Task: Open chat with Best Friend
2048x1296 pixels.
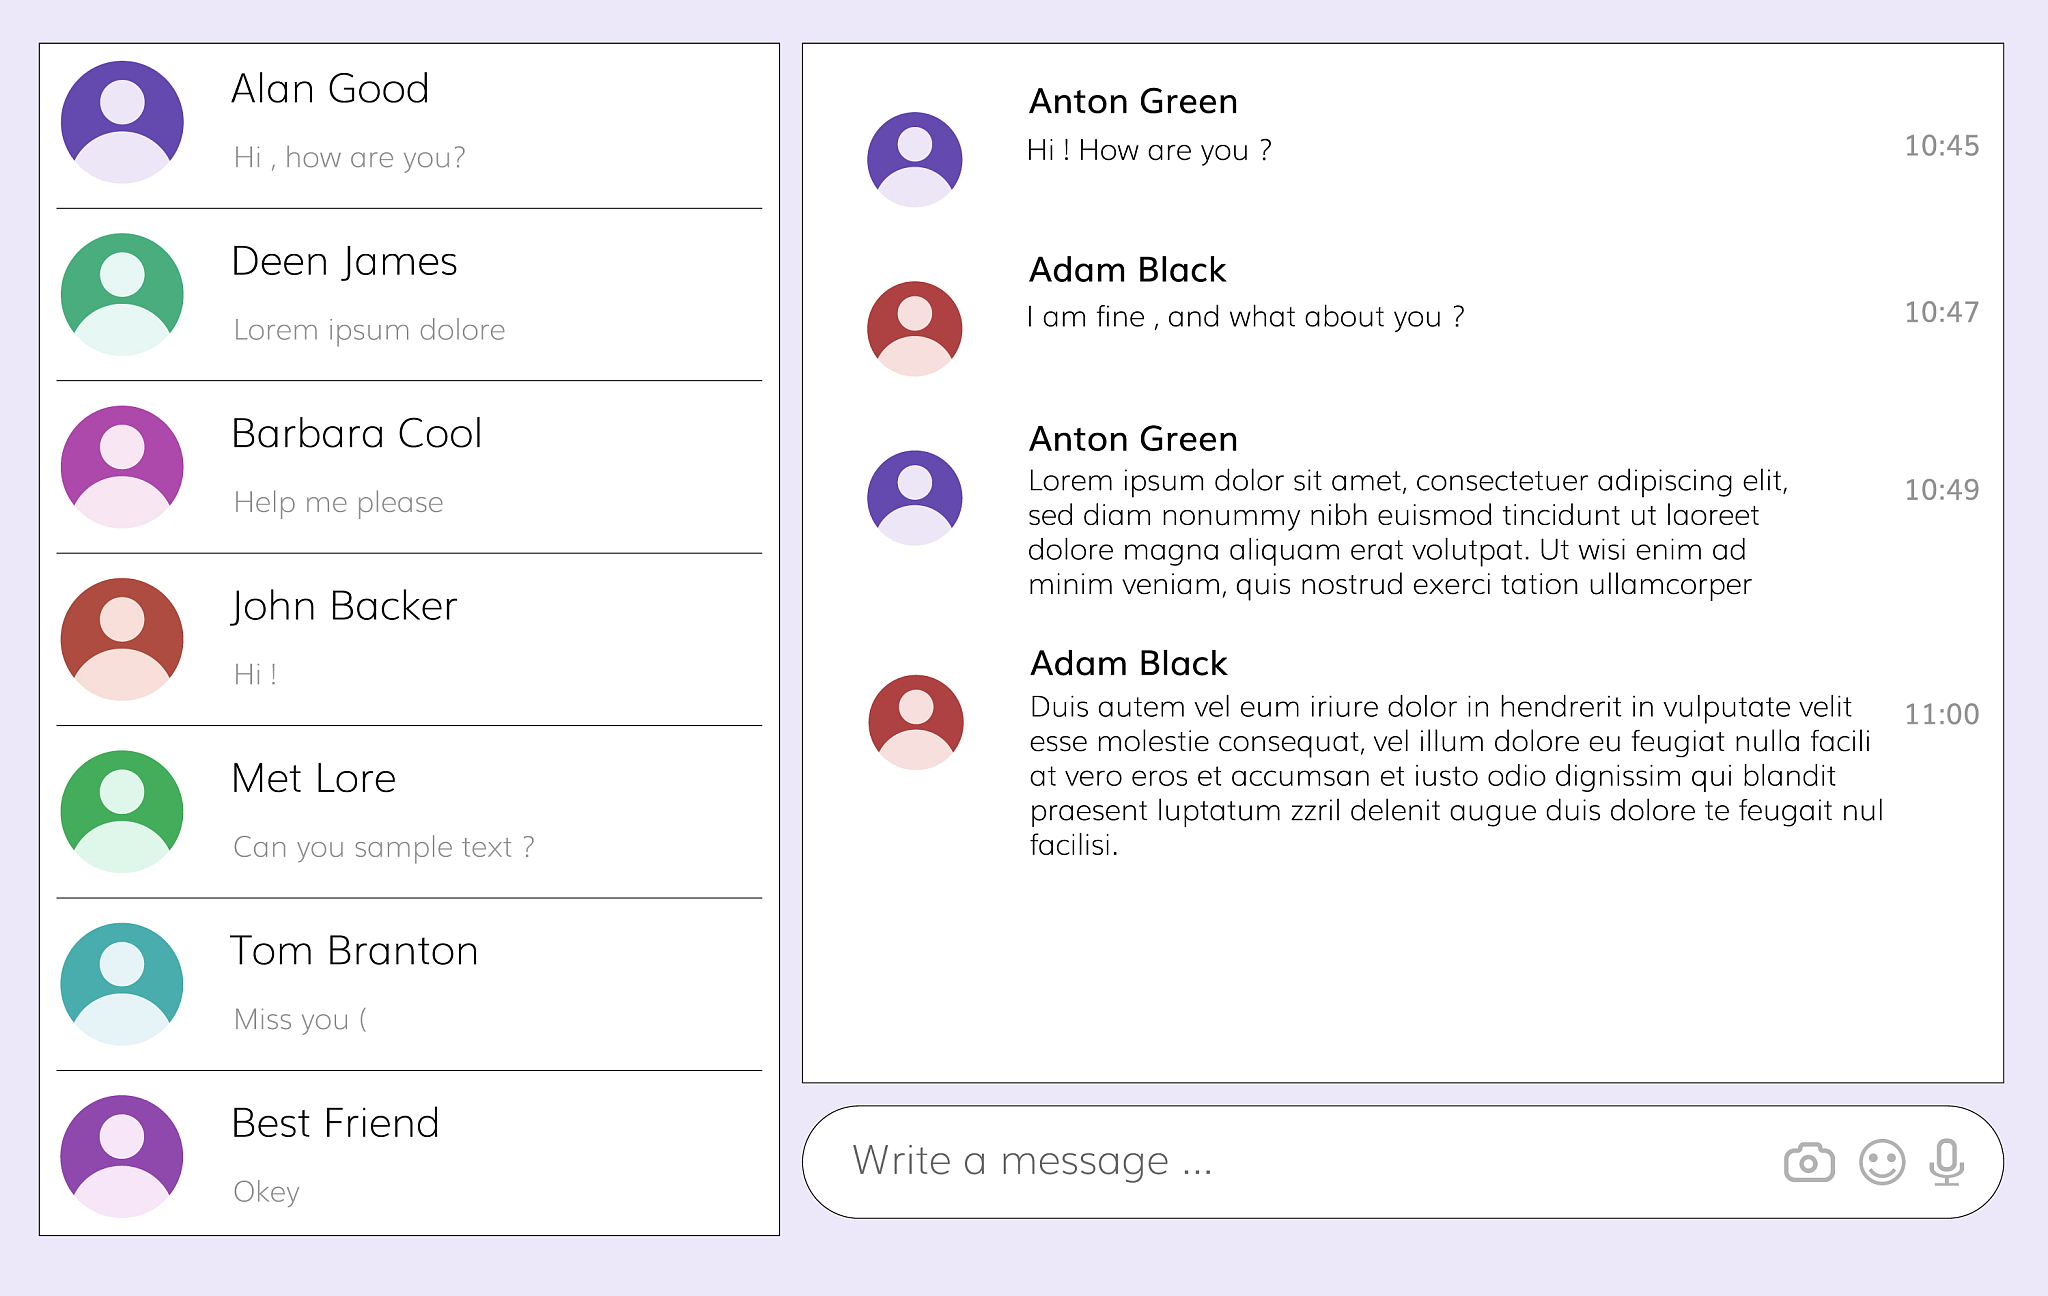Action: point(335,1123)
